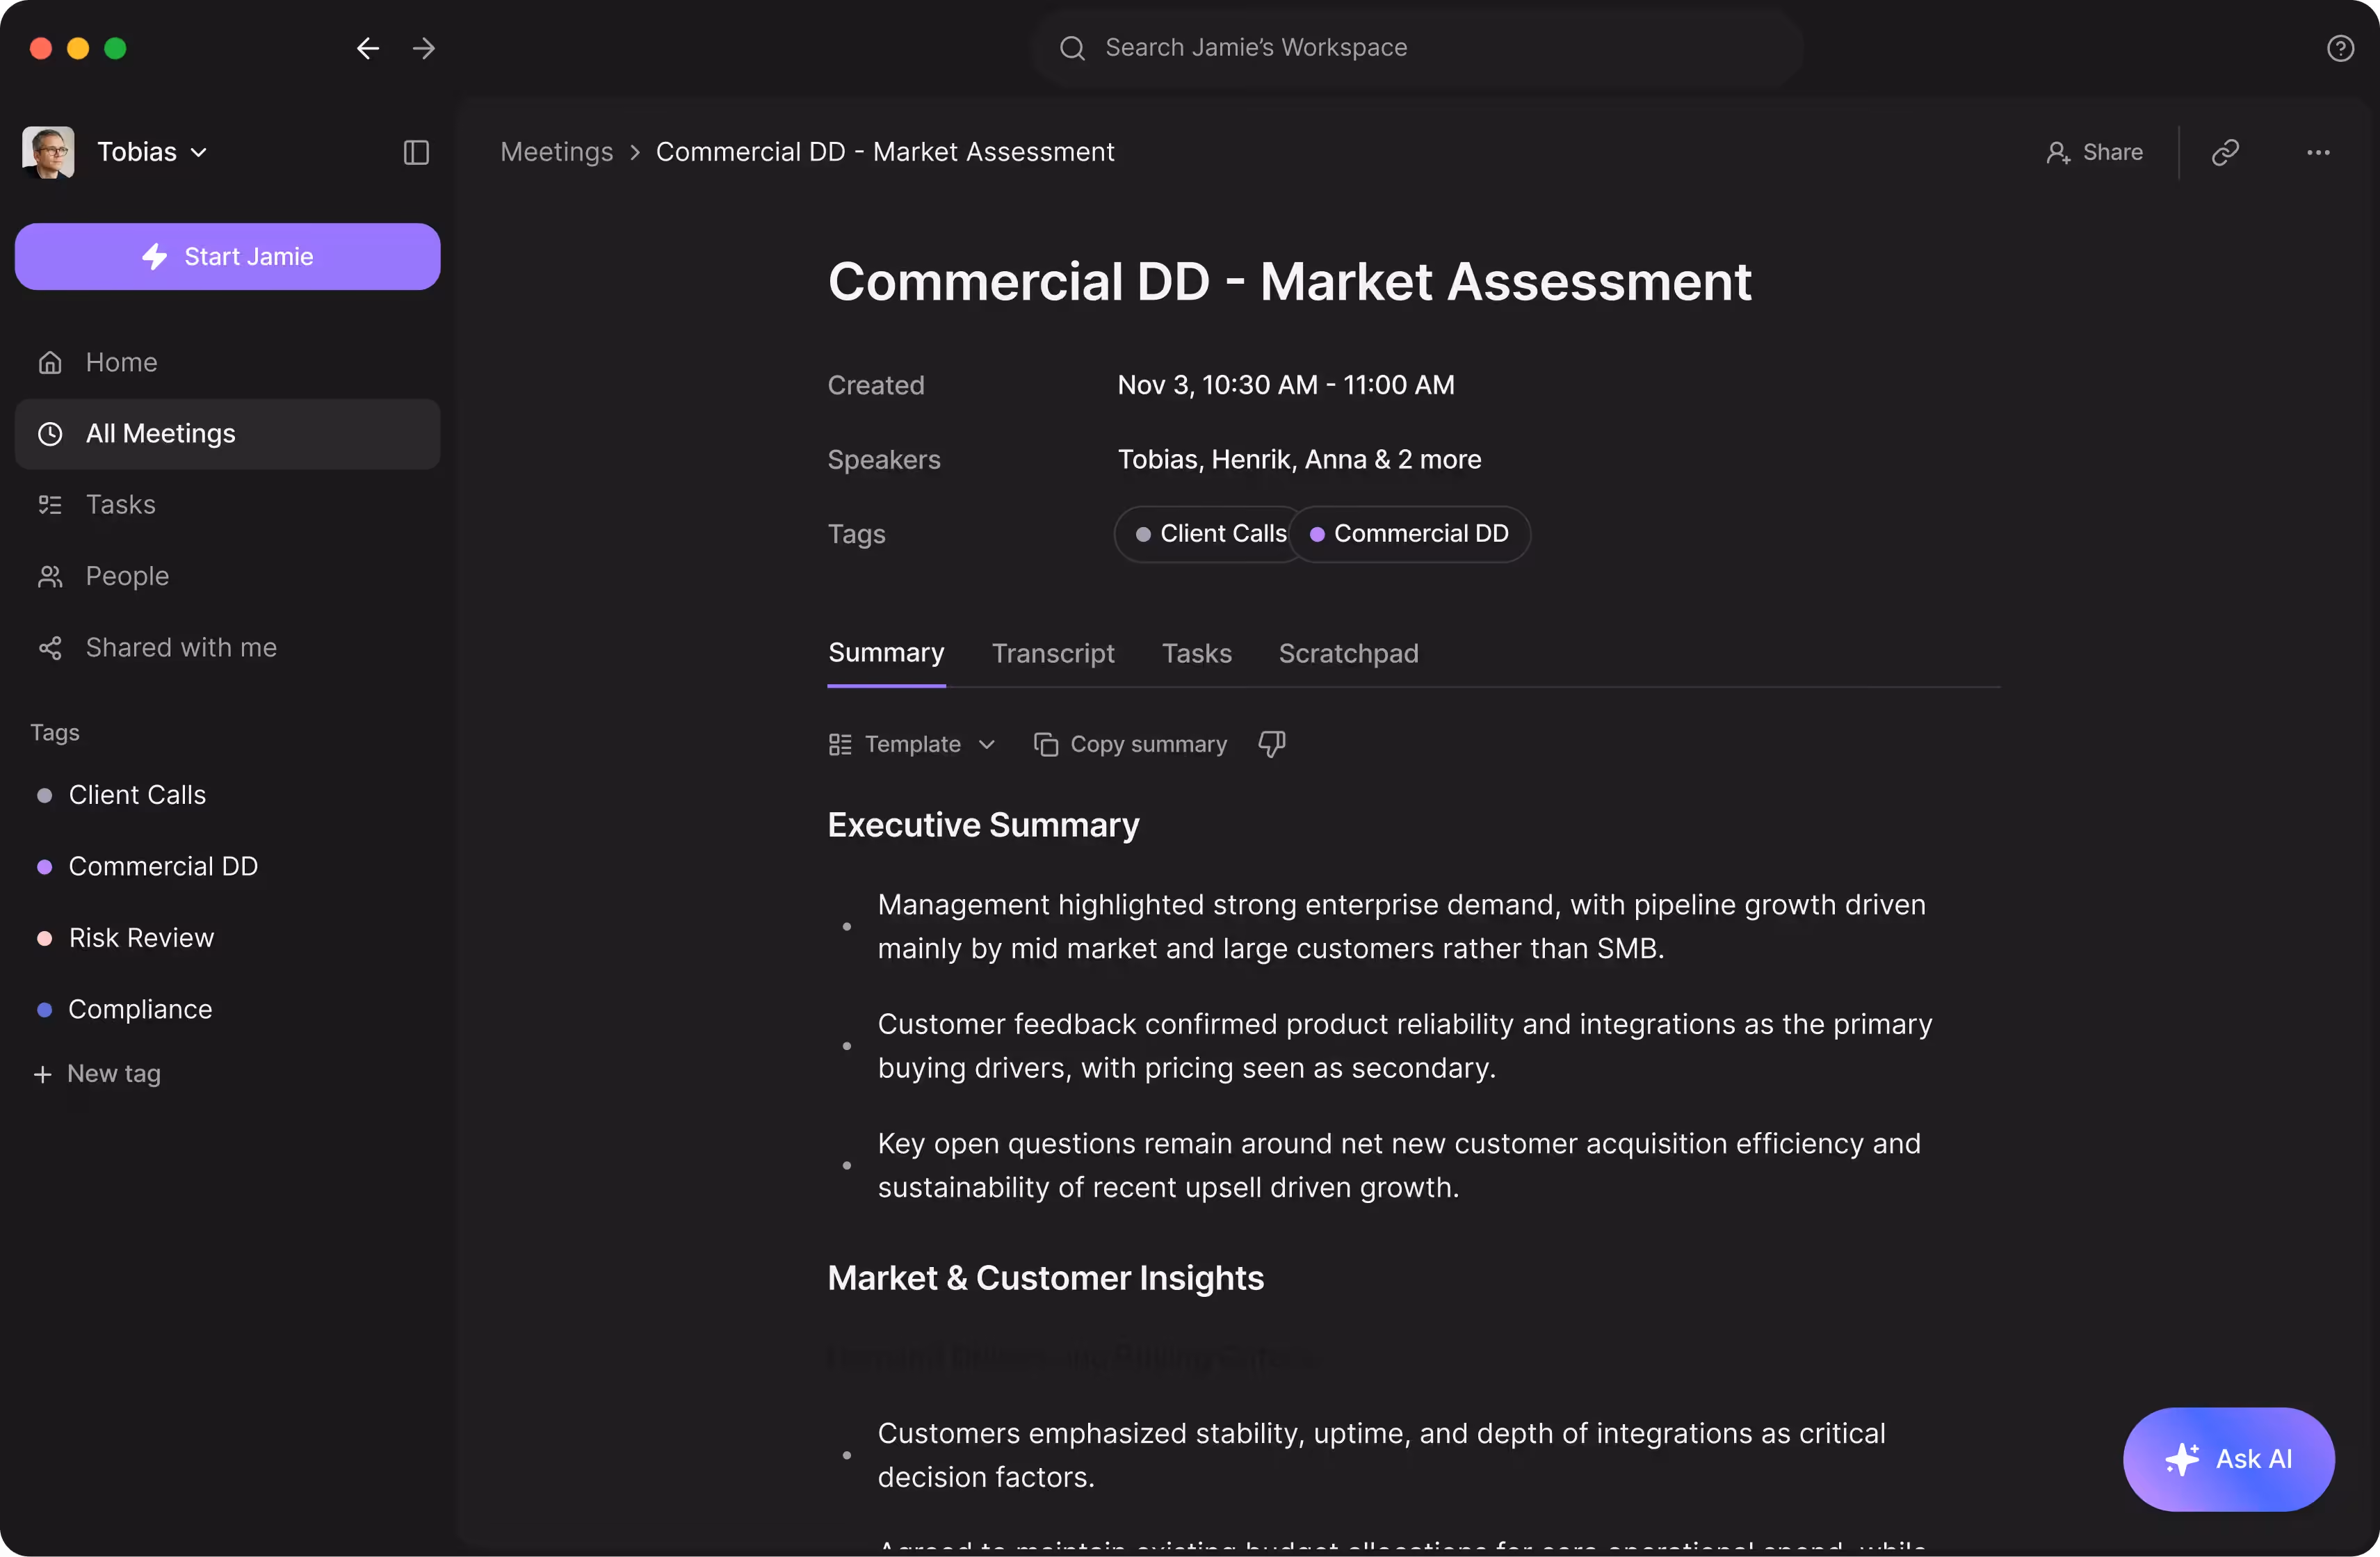This screenshot has height=1557, width=2380.
Task: Click the Tasks checklist icon in sidebar
Action: 50,505
